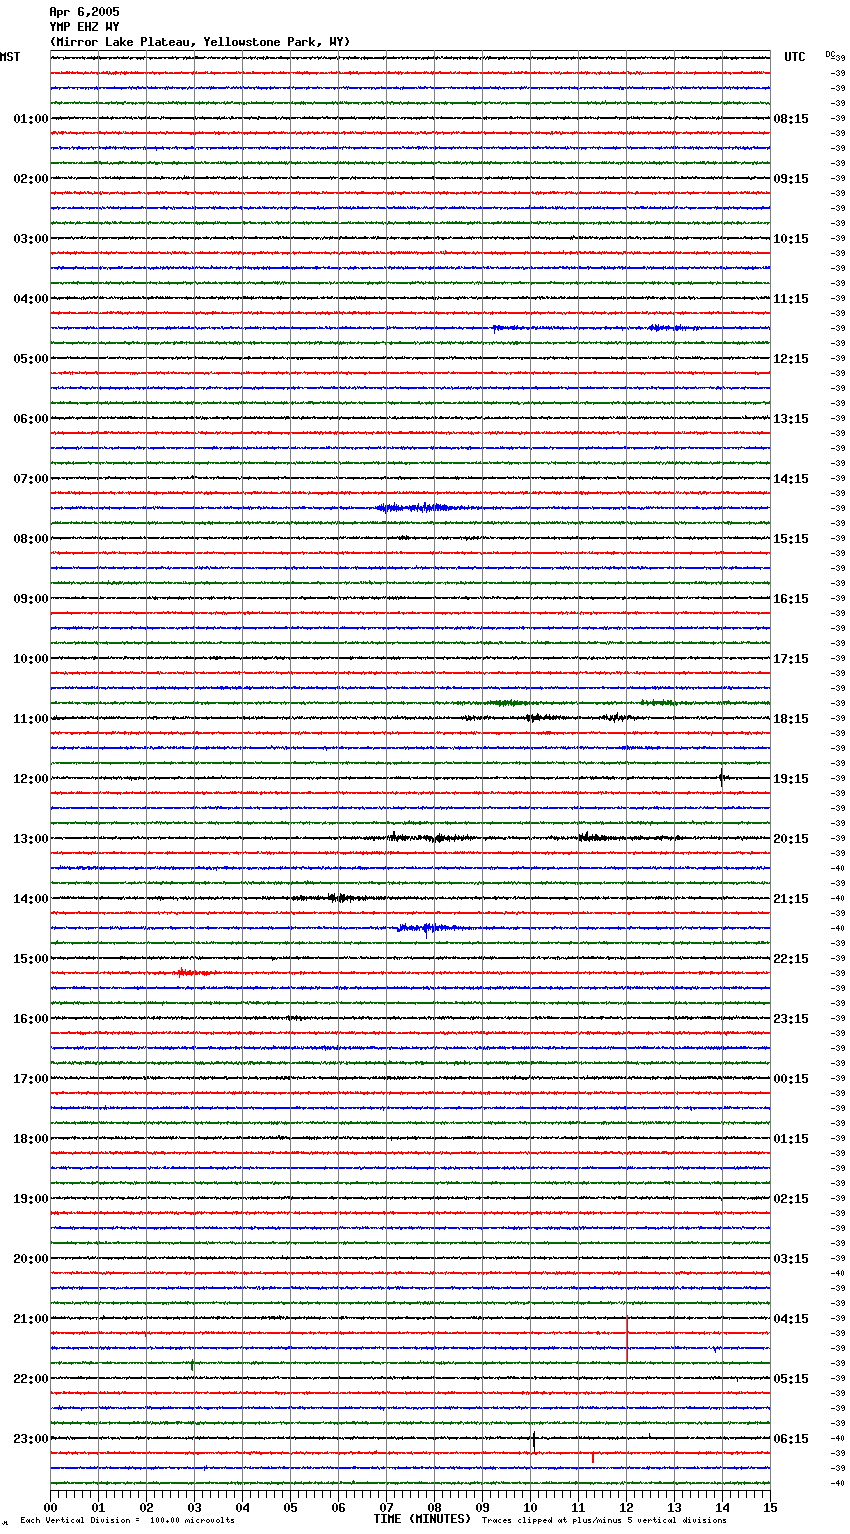Click the 04:15 UTC time label
Viewport: 850px width, 1534px height.
(791, 1319)
